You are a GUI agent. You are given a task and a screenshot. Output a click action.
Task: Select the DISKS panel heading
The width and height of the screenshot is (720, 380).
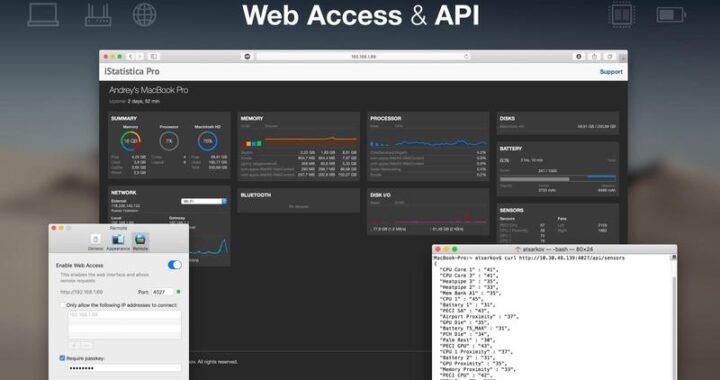[x=507, y=118]
